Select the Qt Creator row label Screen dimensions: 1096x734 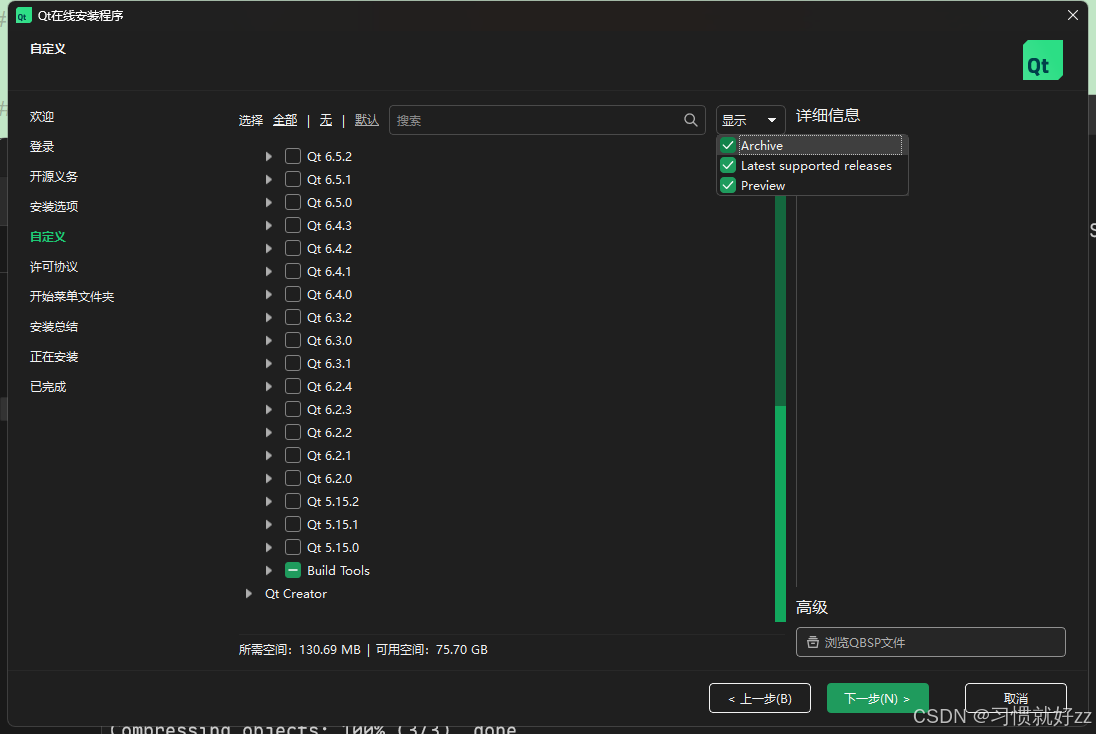coord(296,593)
